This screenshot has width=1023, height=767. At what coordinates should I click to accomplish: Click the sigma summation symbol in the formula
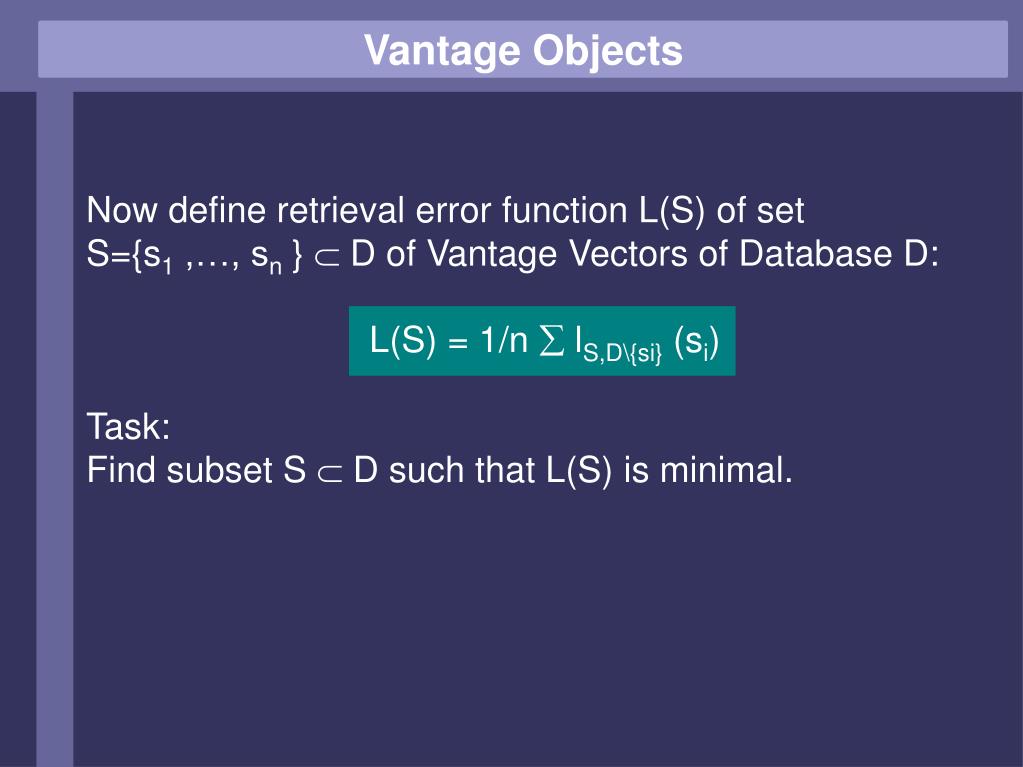(551, 340)
